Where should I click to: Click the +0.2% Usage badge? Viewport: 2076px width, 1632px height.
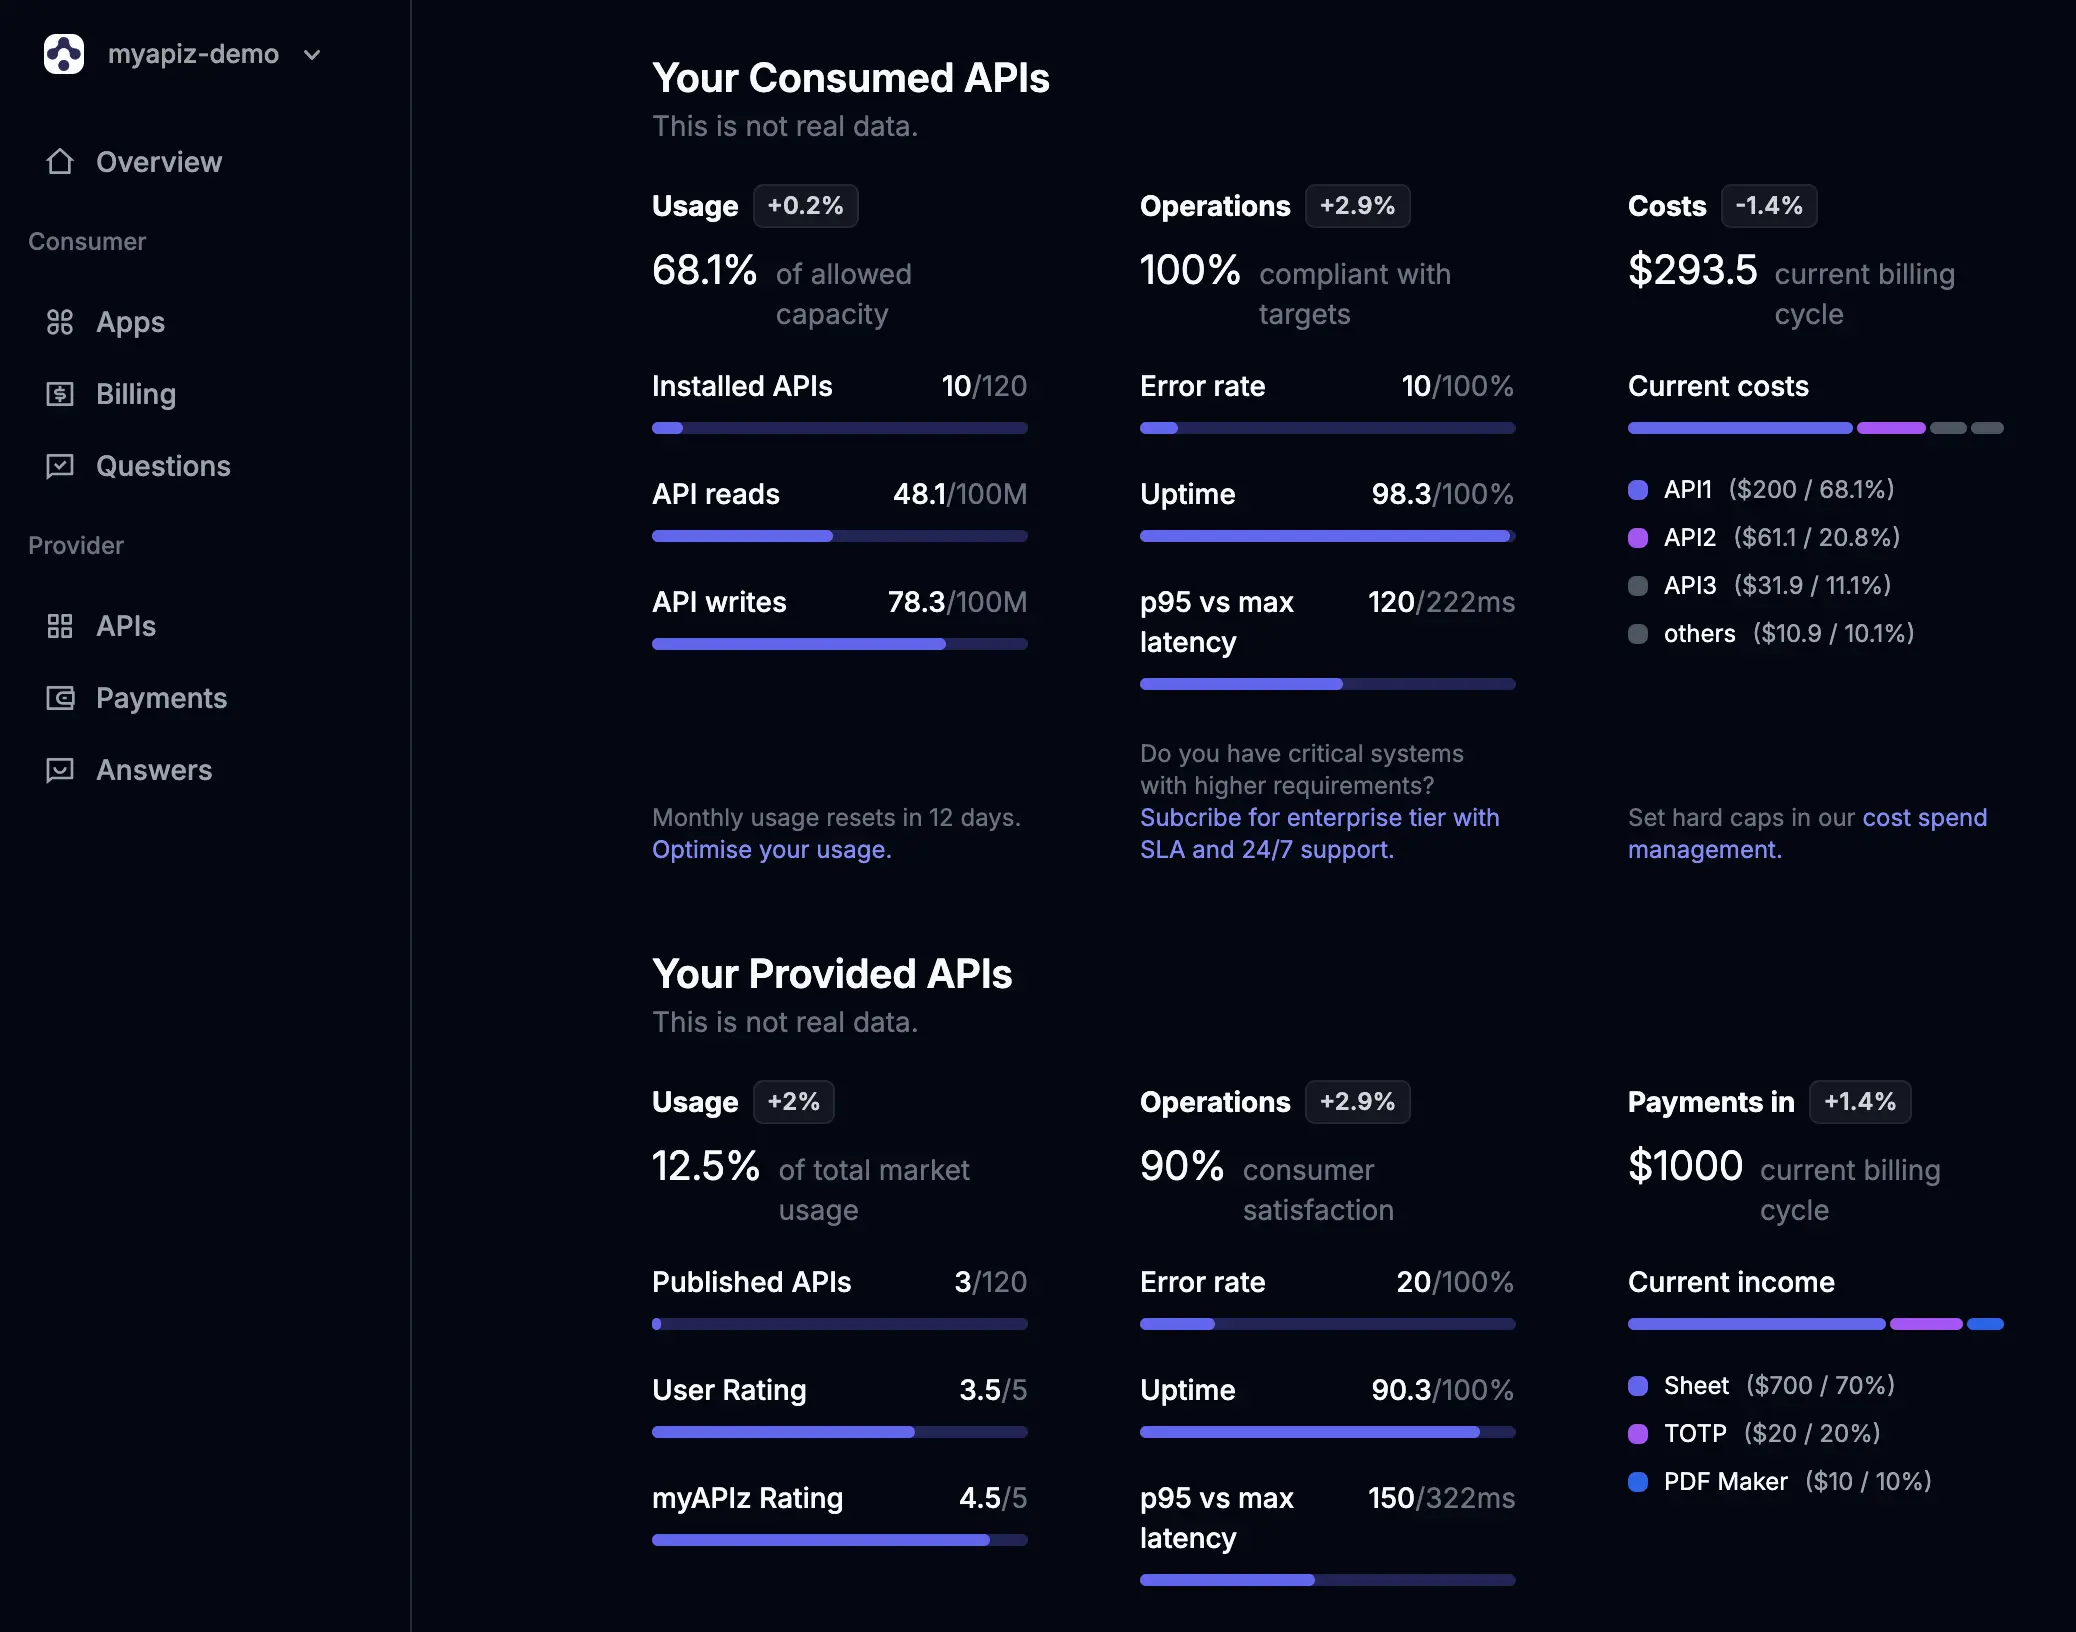805,206
